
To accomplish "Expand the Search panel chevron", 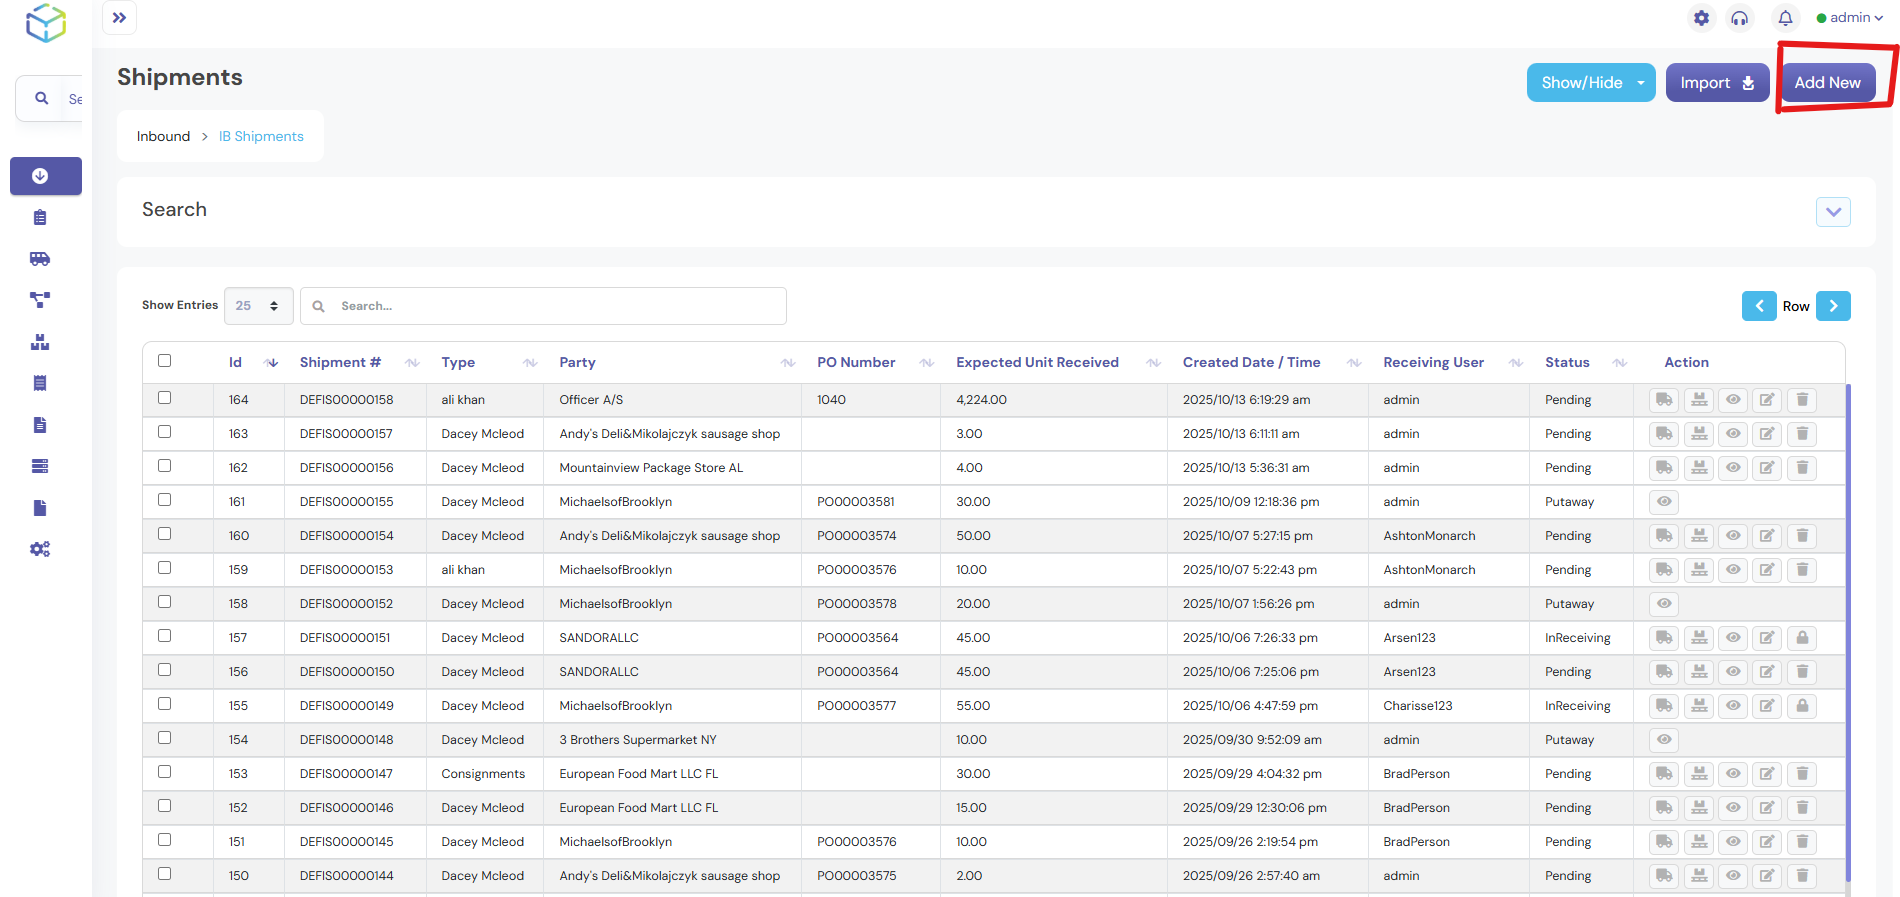I will tap(1832, 212).
